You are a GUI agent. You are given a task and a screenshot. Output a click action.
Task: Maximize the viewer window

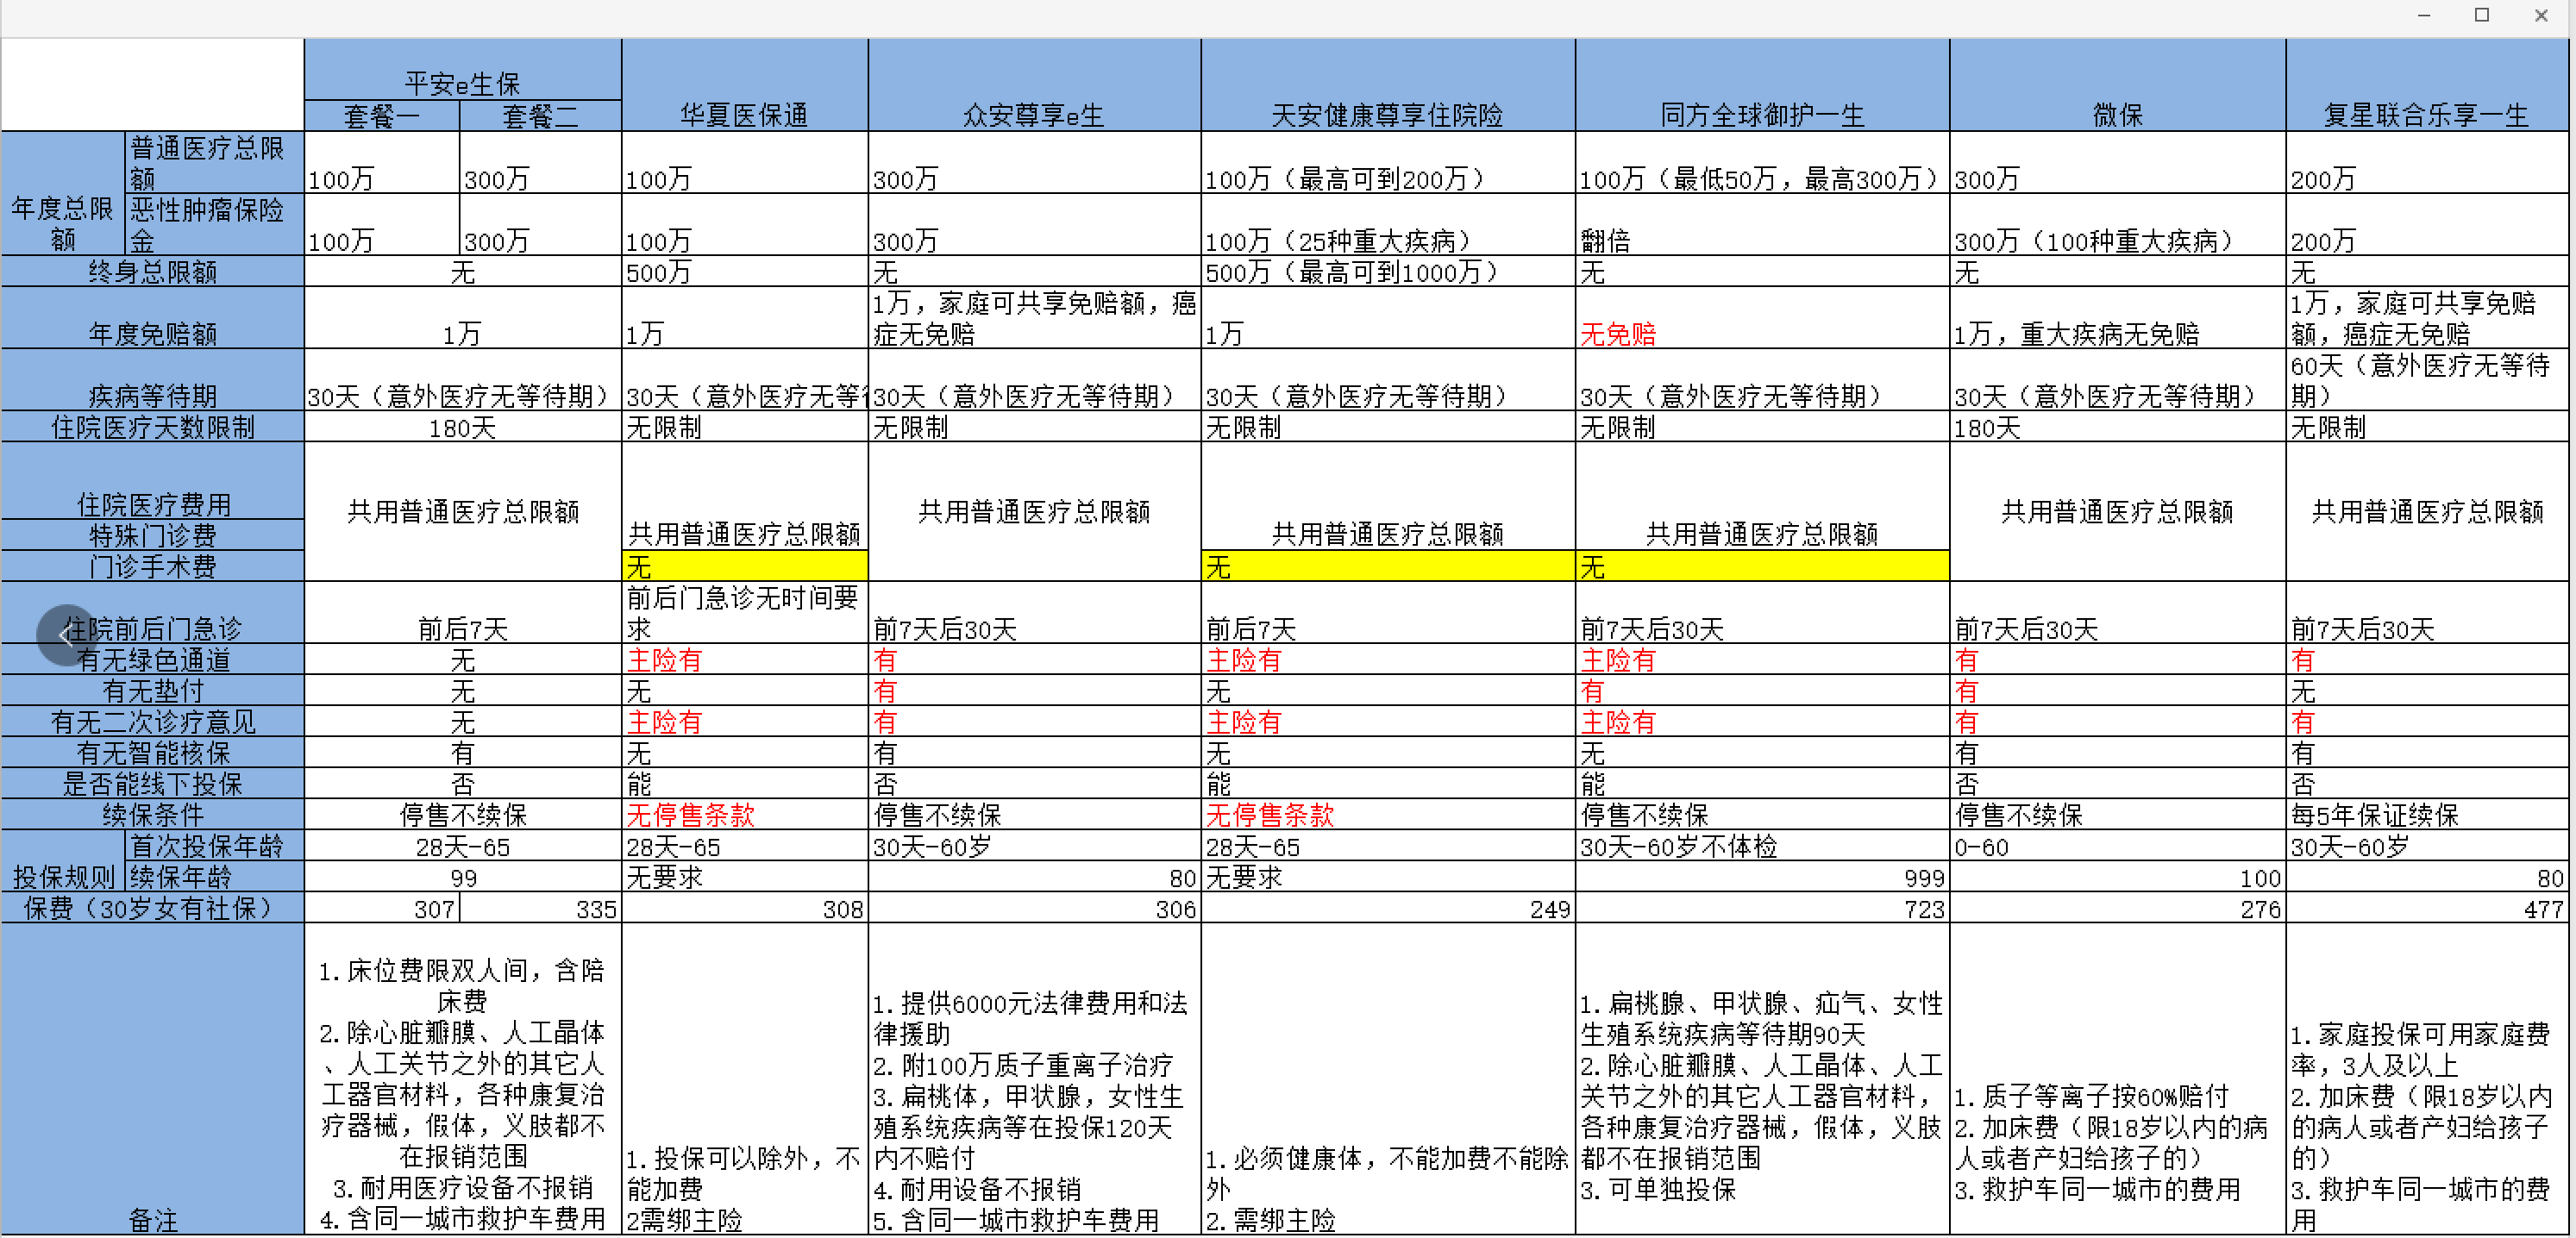pos(2482,15)
